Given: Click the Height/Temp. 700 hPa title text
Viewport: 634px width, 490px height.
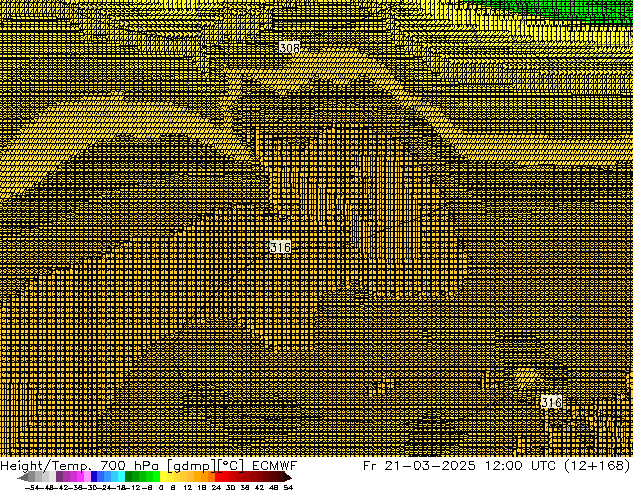Looking at the screenshot, I should click(79, 466).
